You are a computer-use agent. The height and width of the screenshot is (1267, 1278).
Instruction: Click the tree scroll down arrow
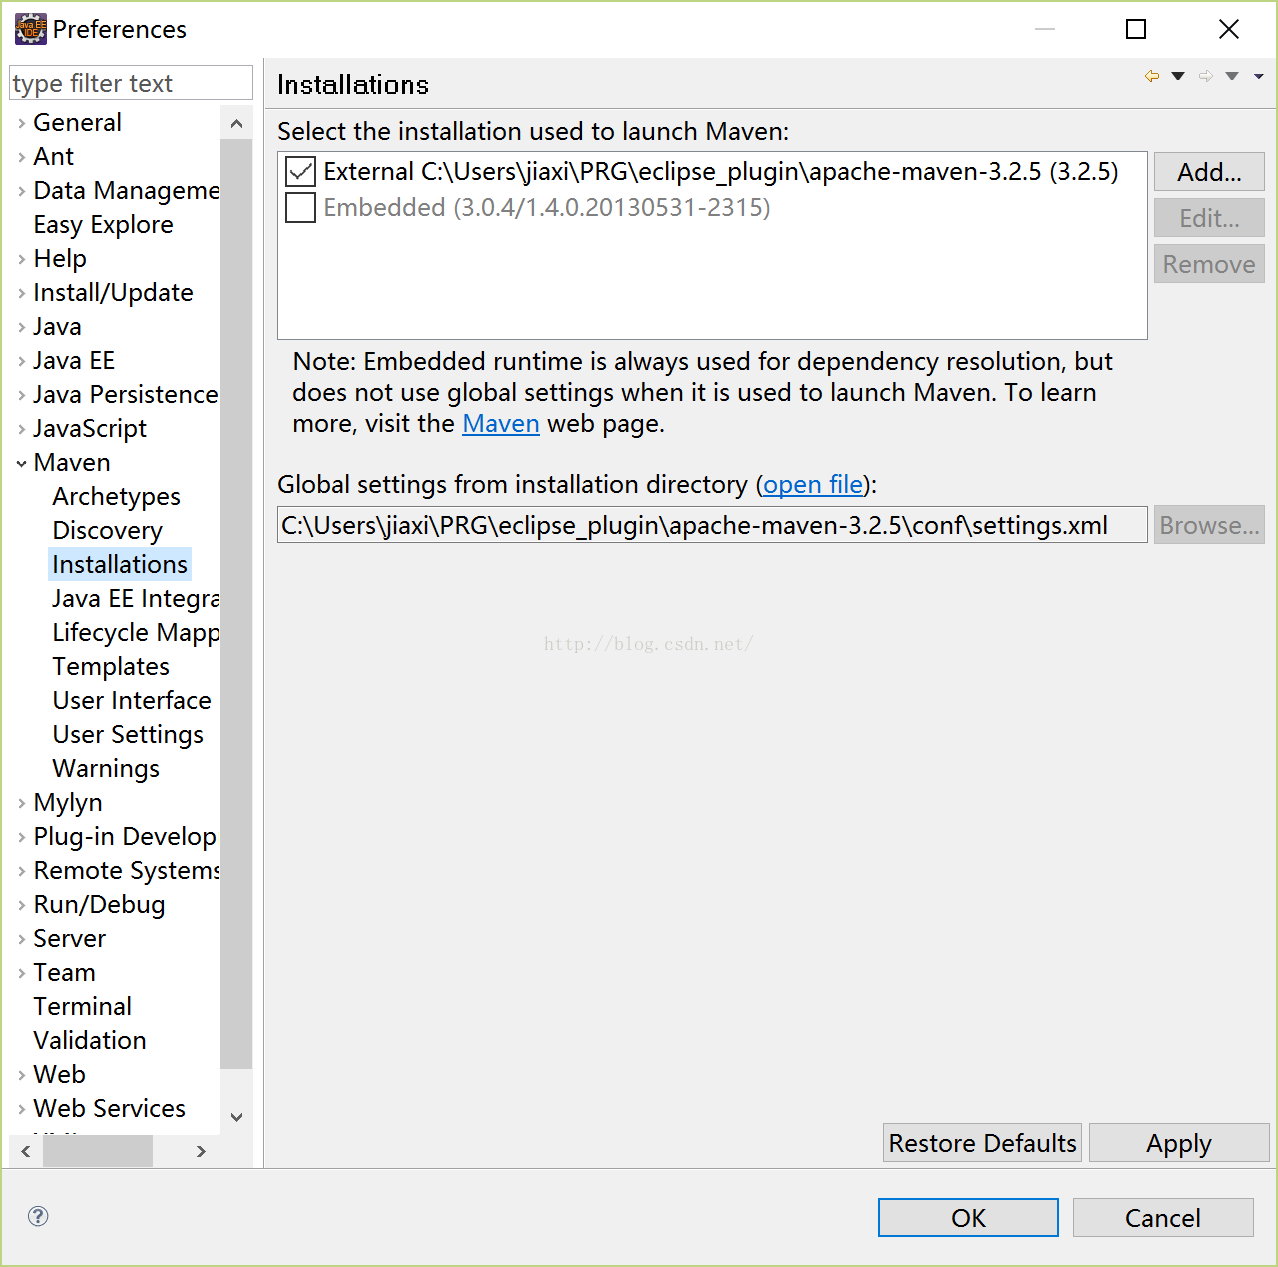[236, 1117]
